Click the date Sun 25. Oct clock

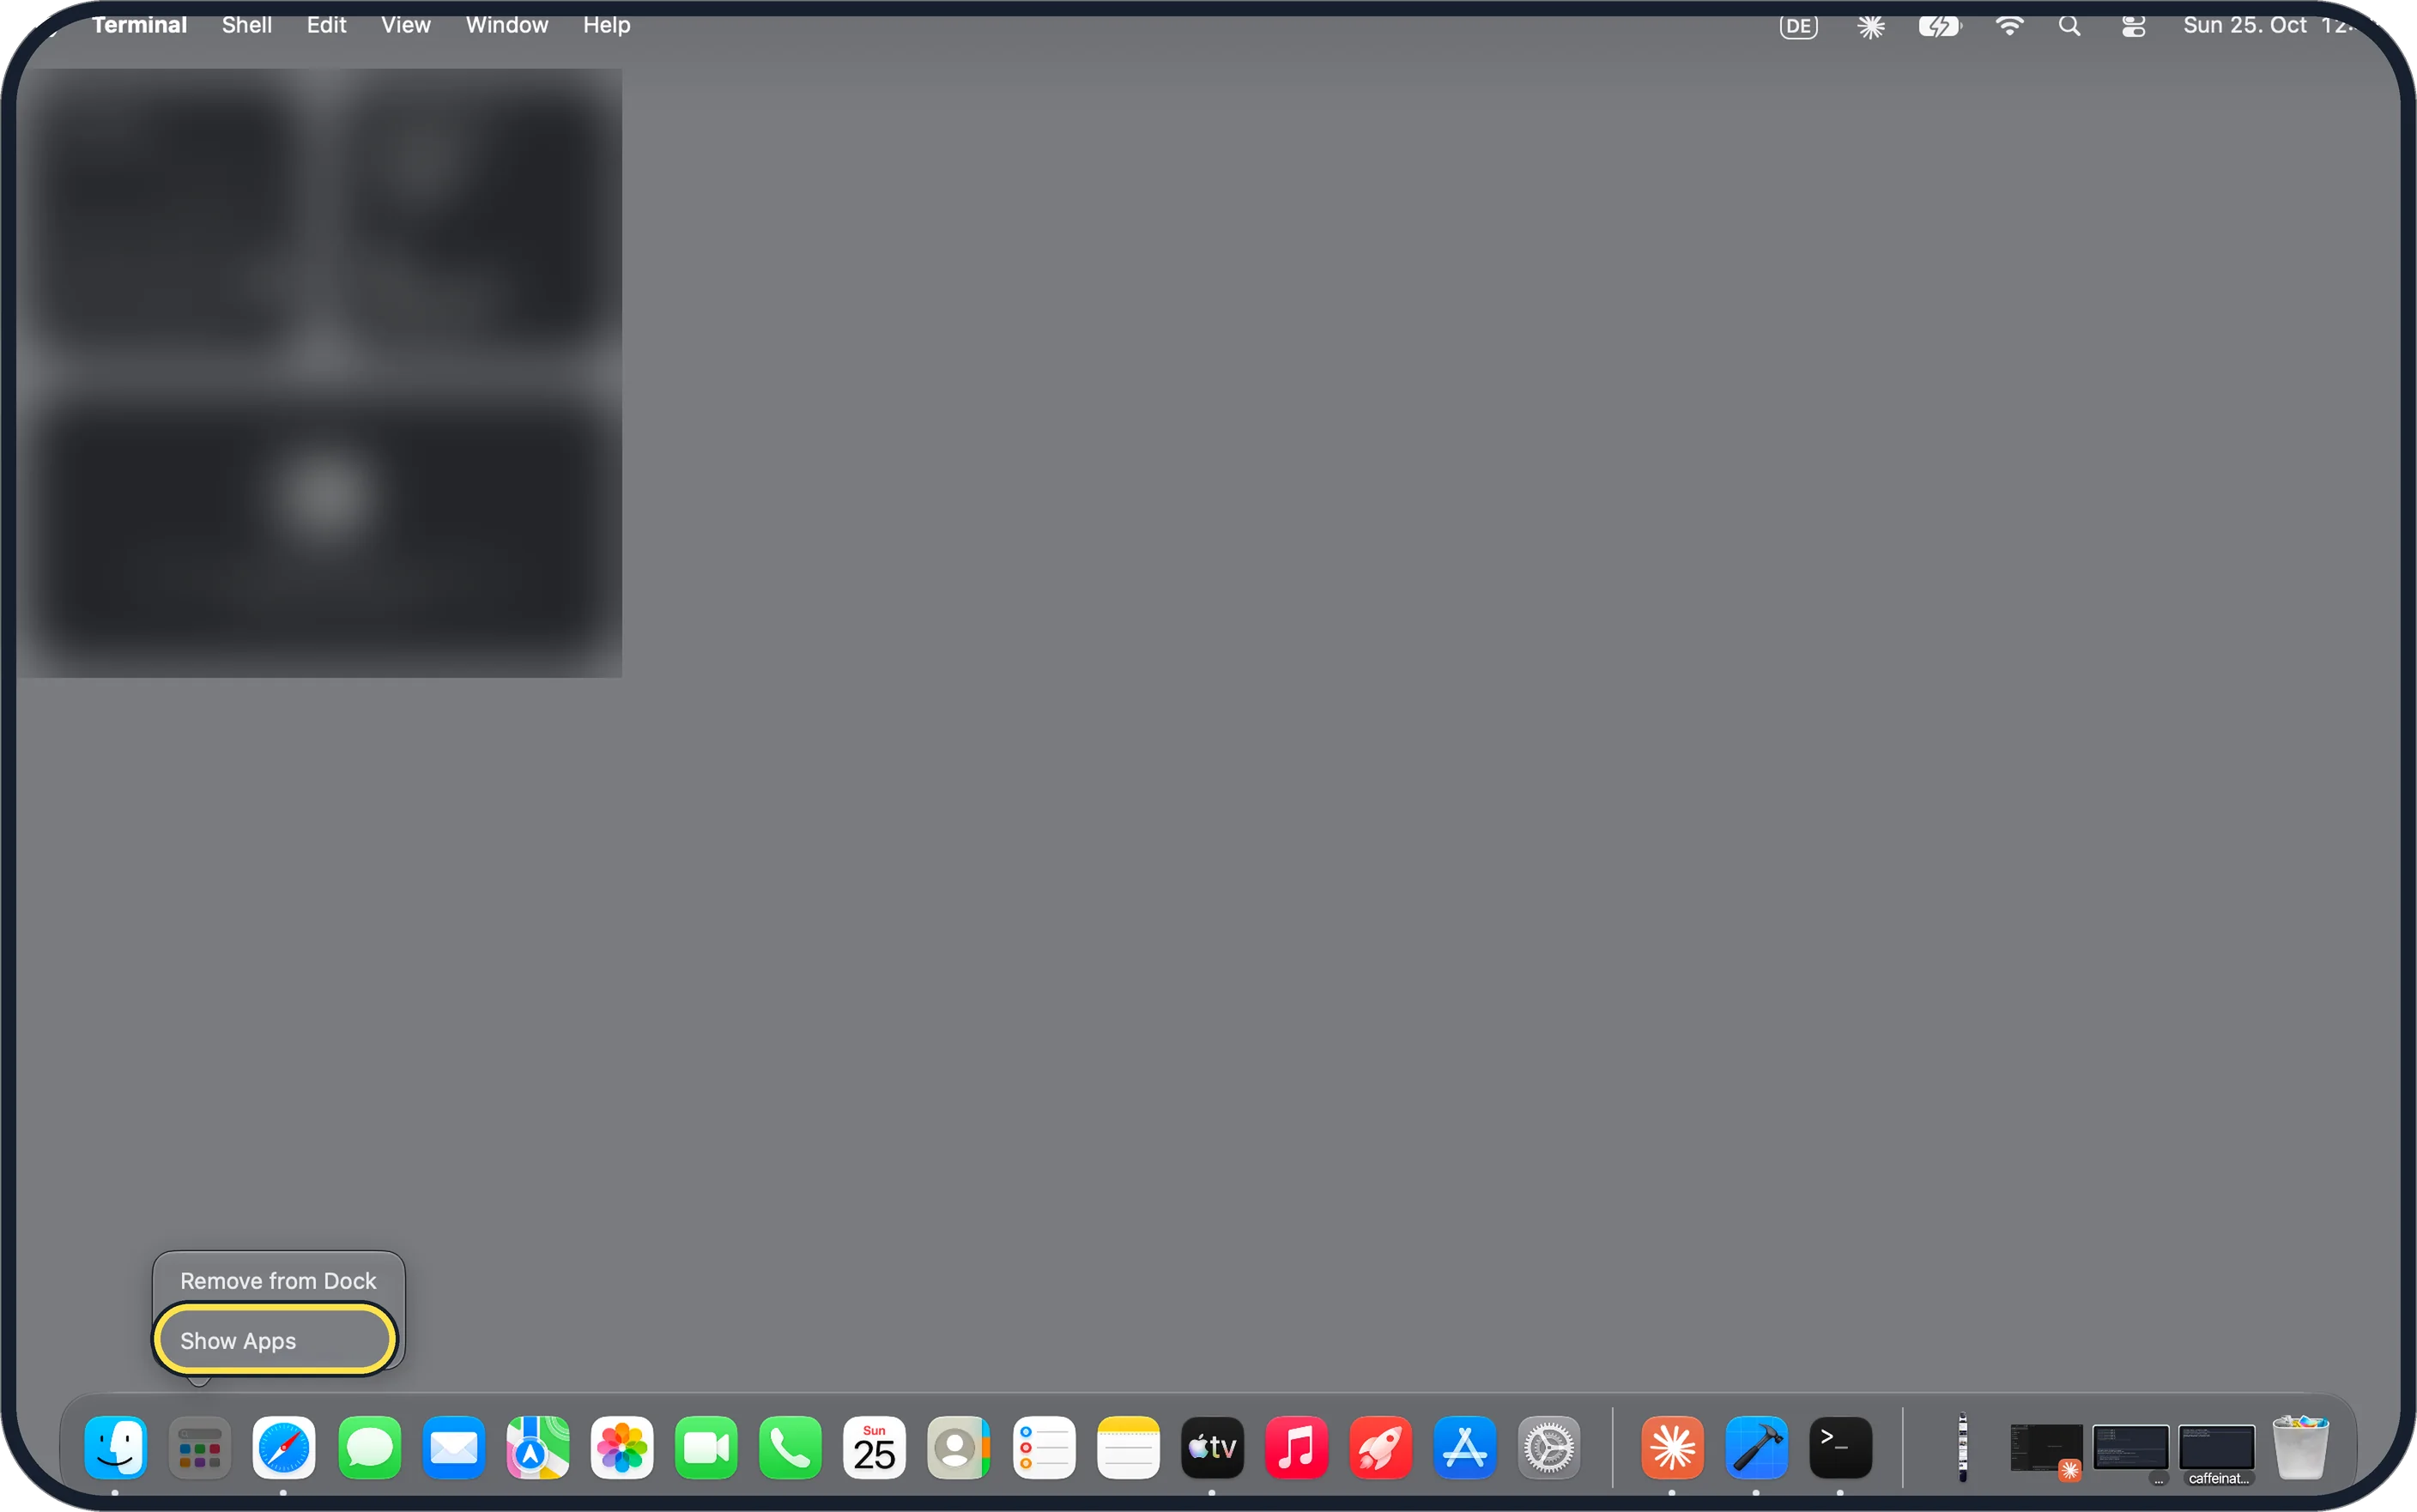(2267, 25)
